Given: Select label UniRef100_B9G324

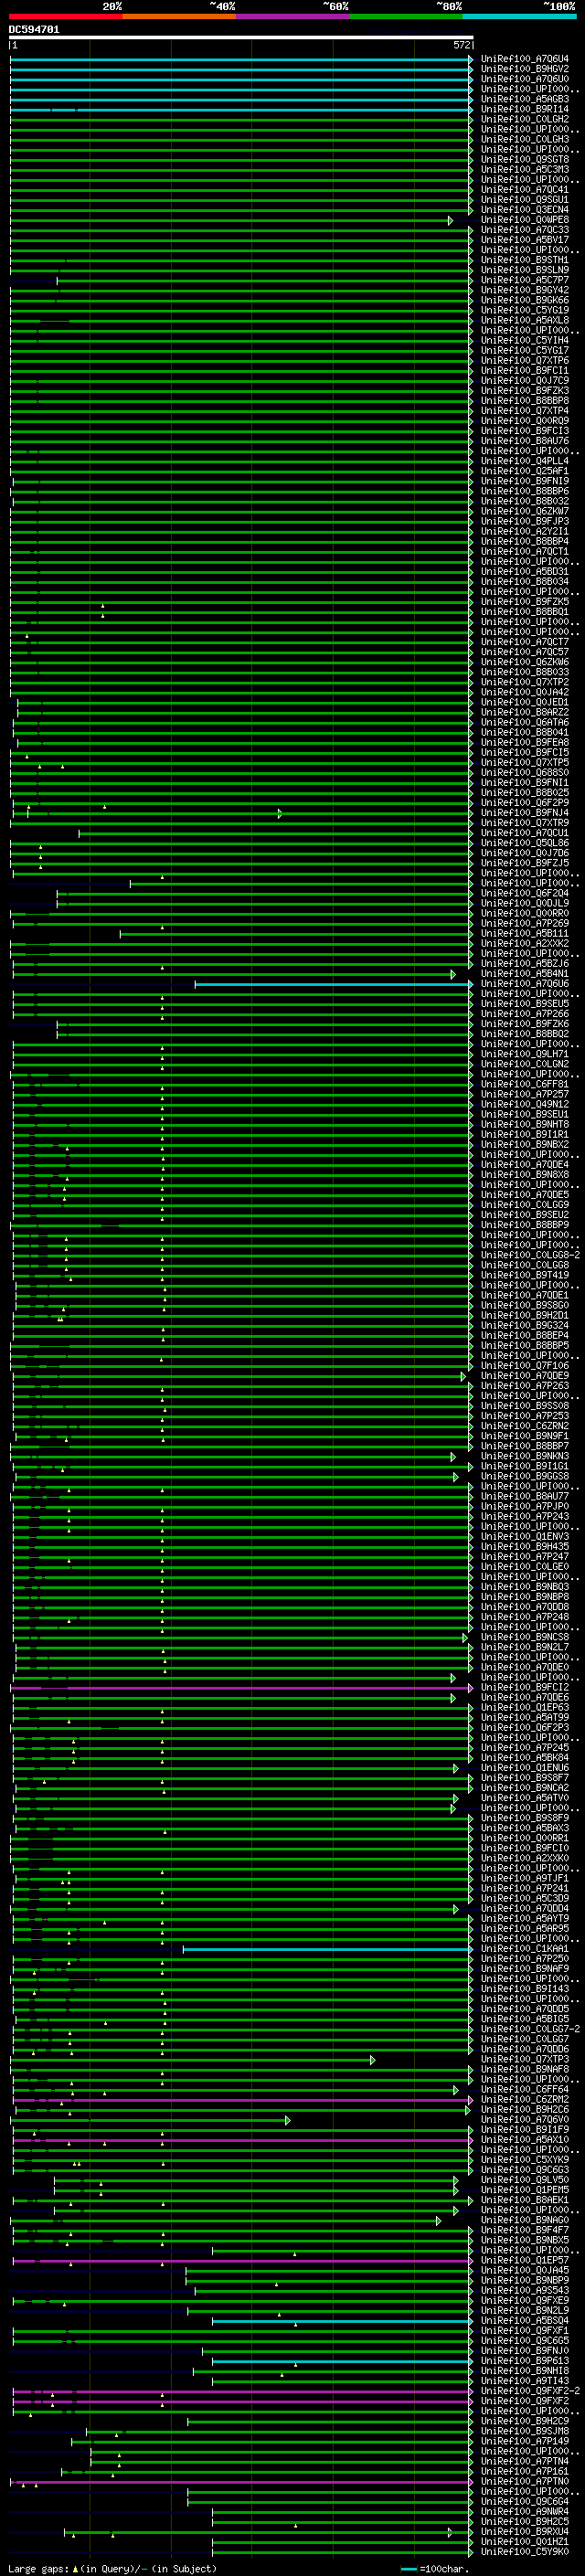Looking at the screenshot, I should tap(525, 1325).
